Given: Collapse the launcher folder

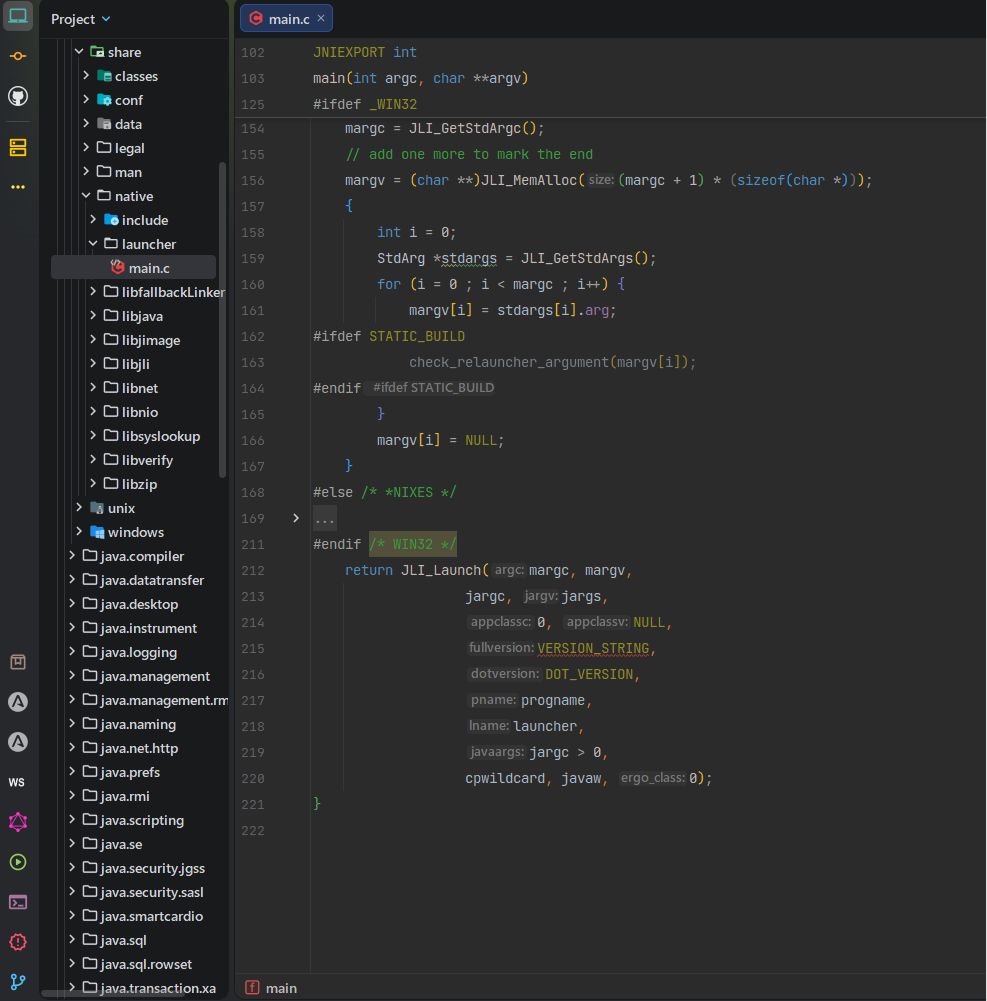Looking at the screenshot, I should [x=93, y=243].
